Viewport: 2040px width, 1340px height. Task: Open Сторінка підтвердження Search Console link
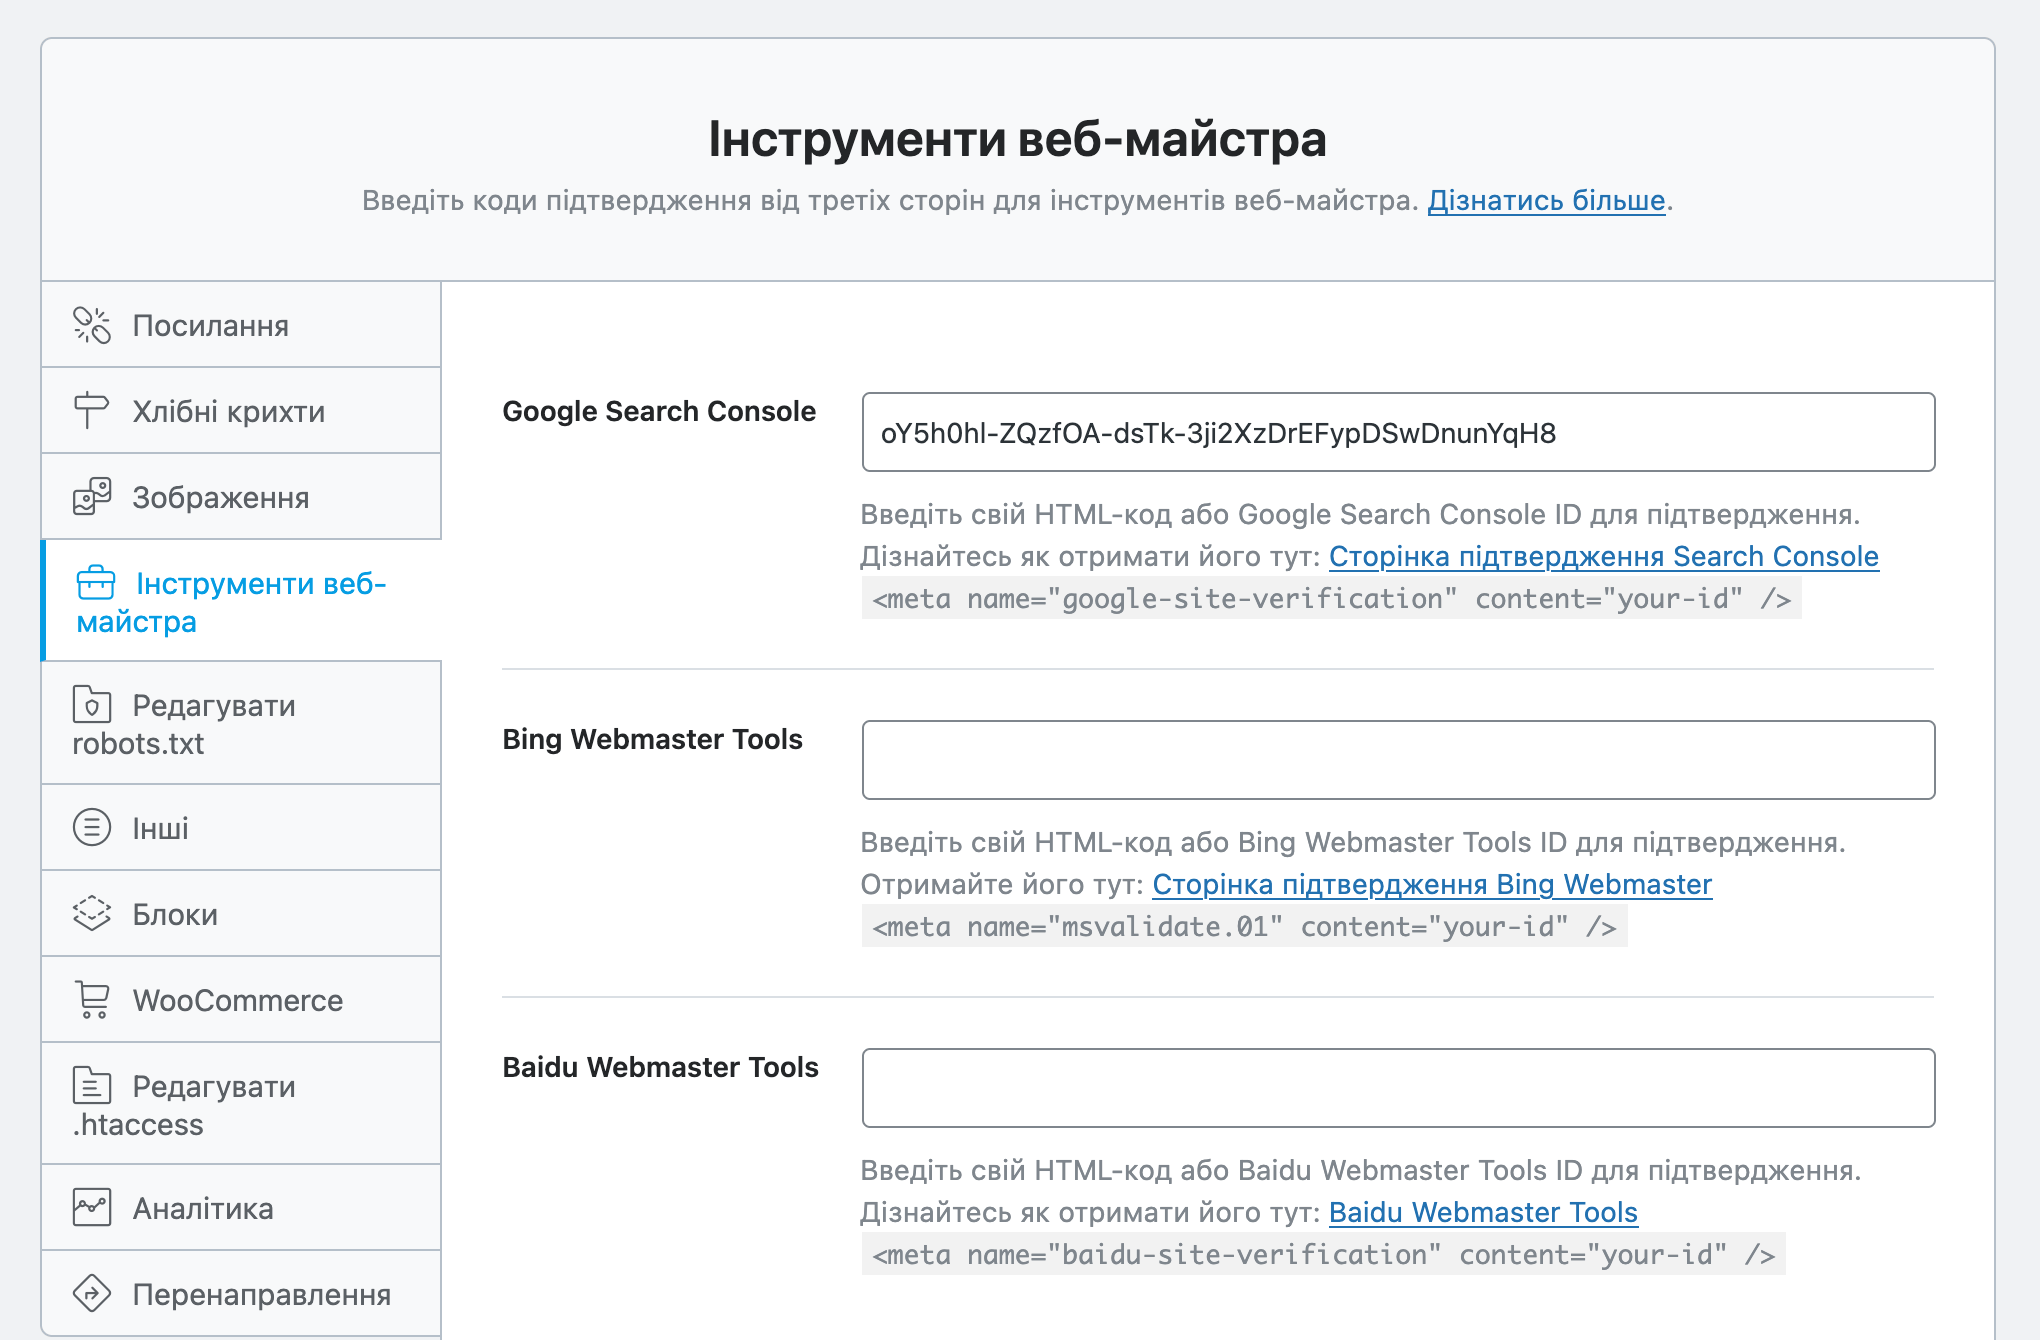coord(1604,557)
